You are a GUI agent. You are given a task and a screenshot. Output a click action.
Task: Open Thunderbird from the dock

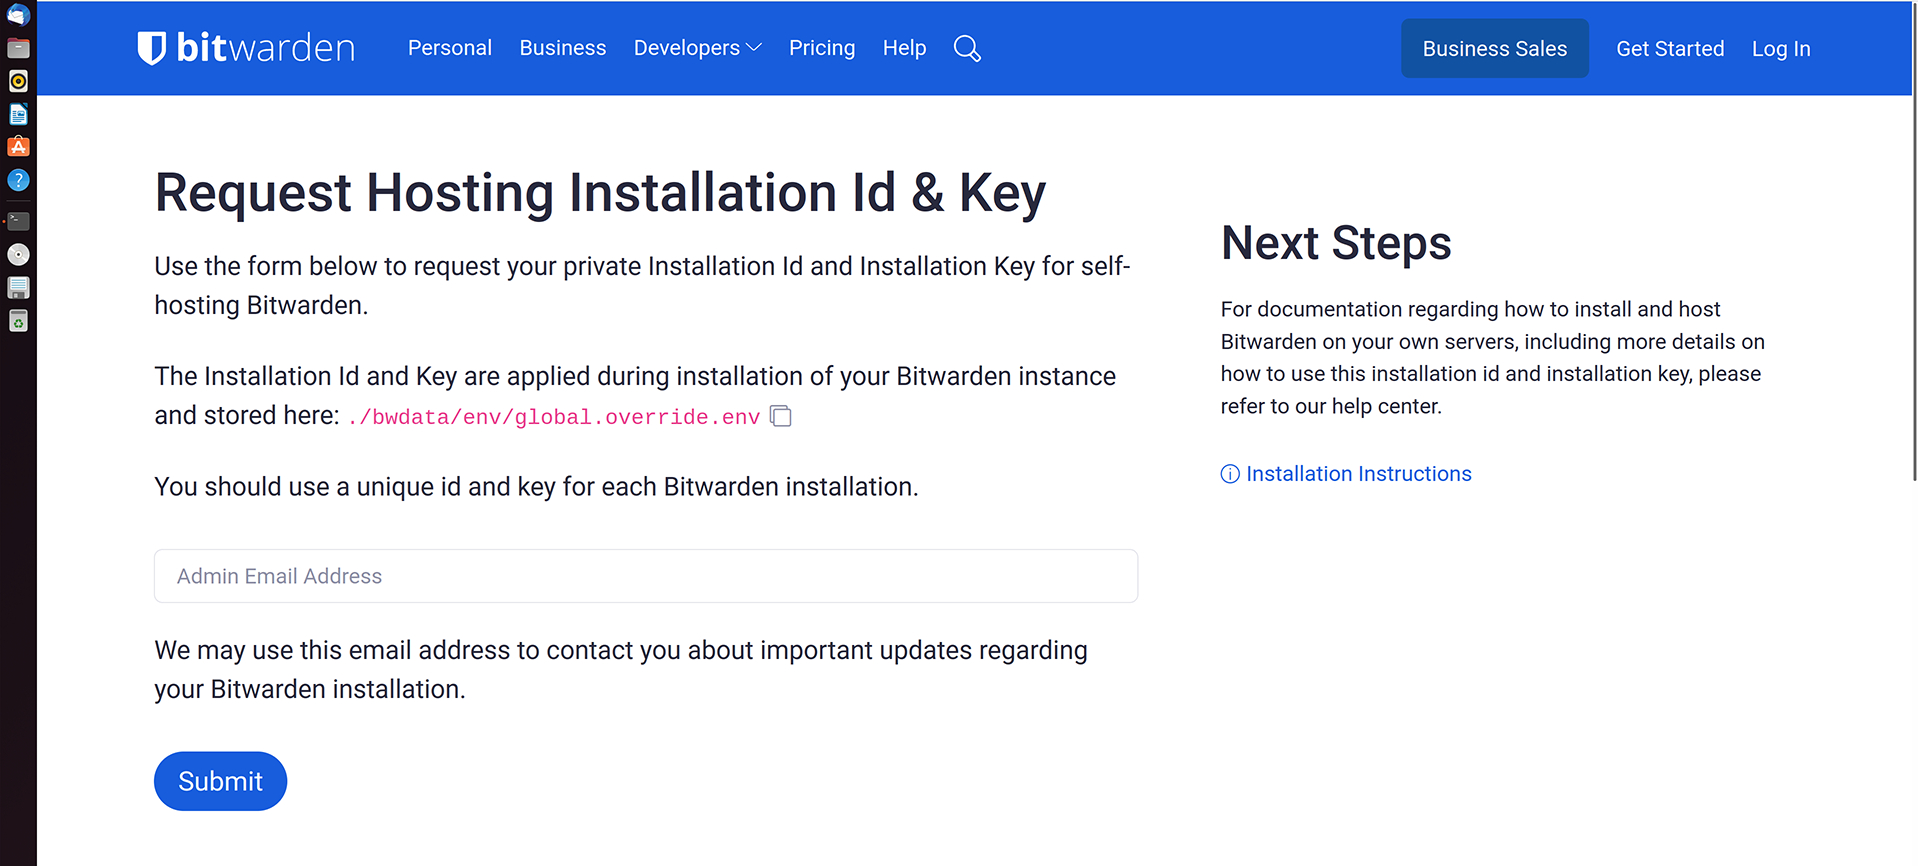(18, 15)
